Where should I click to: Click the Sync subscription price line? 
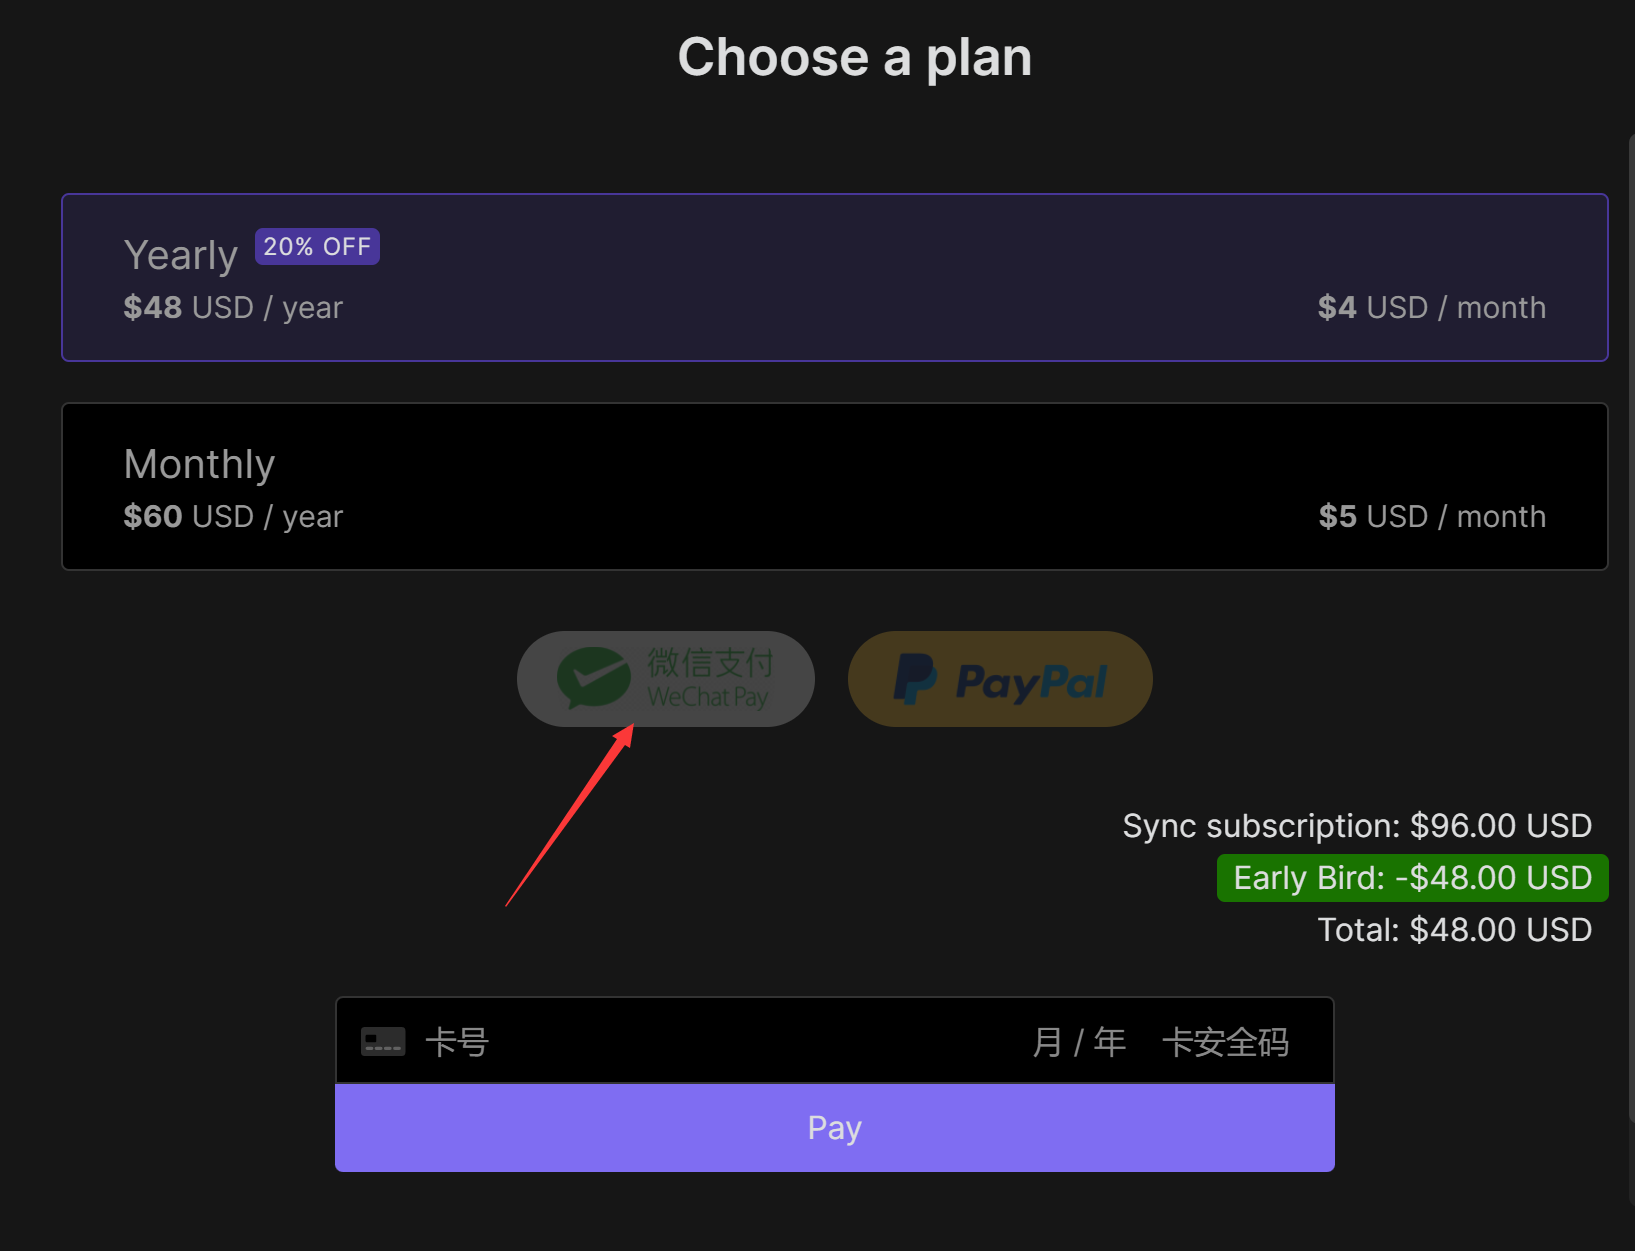pos(1356,826)
